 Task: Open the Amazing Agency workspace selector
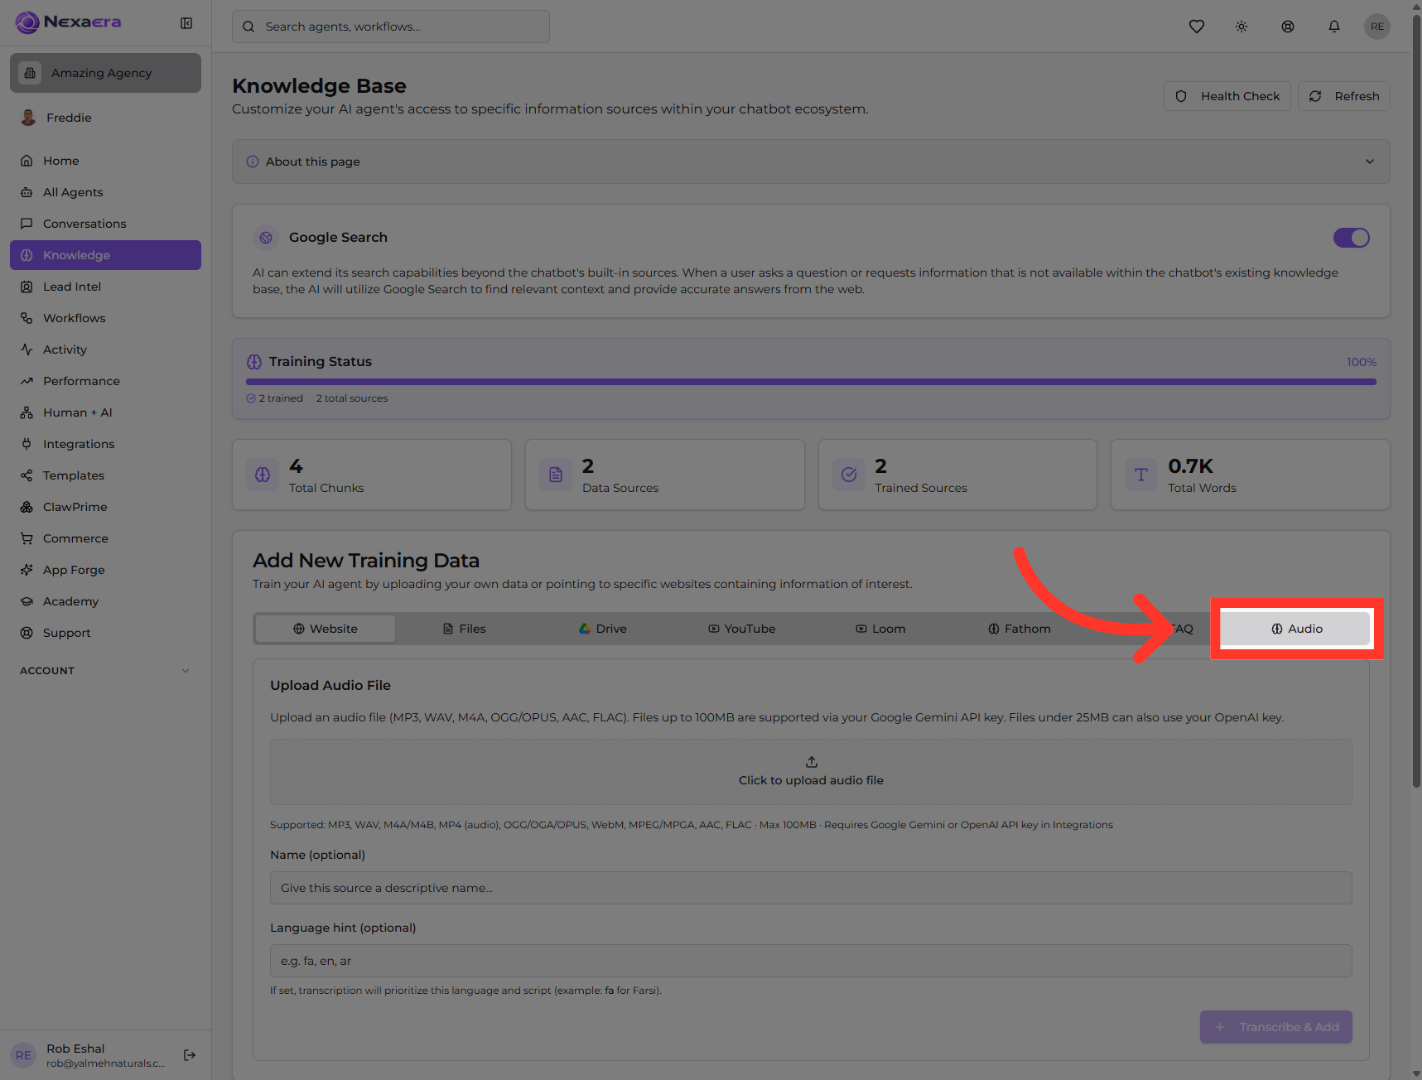click(105, 73)
